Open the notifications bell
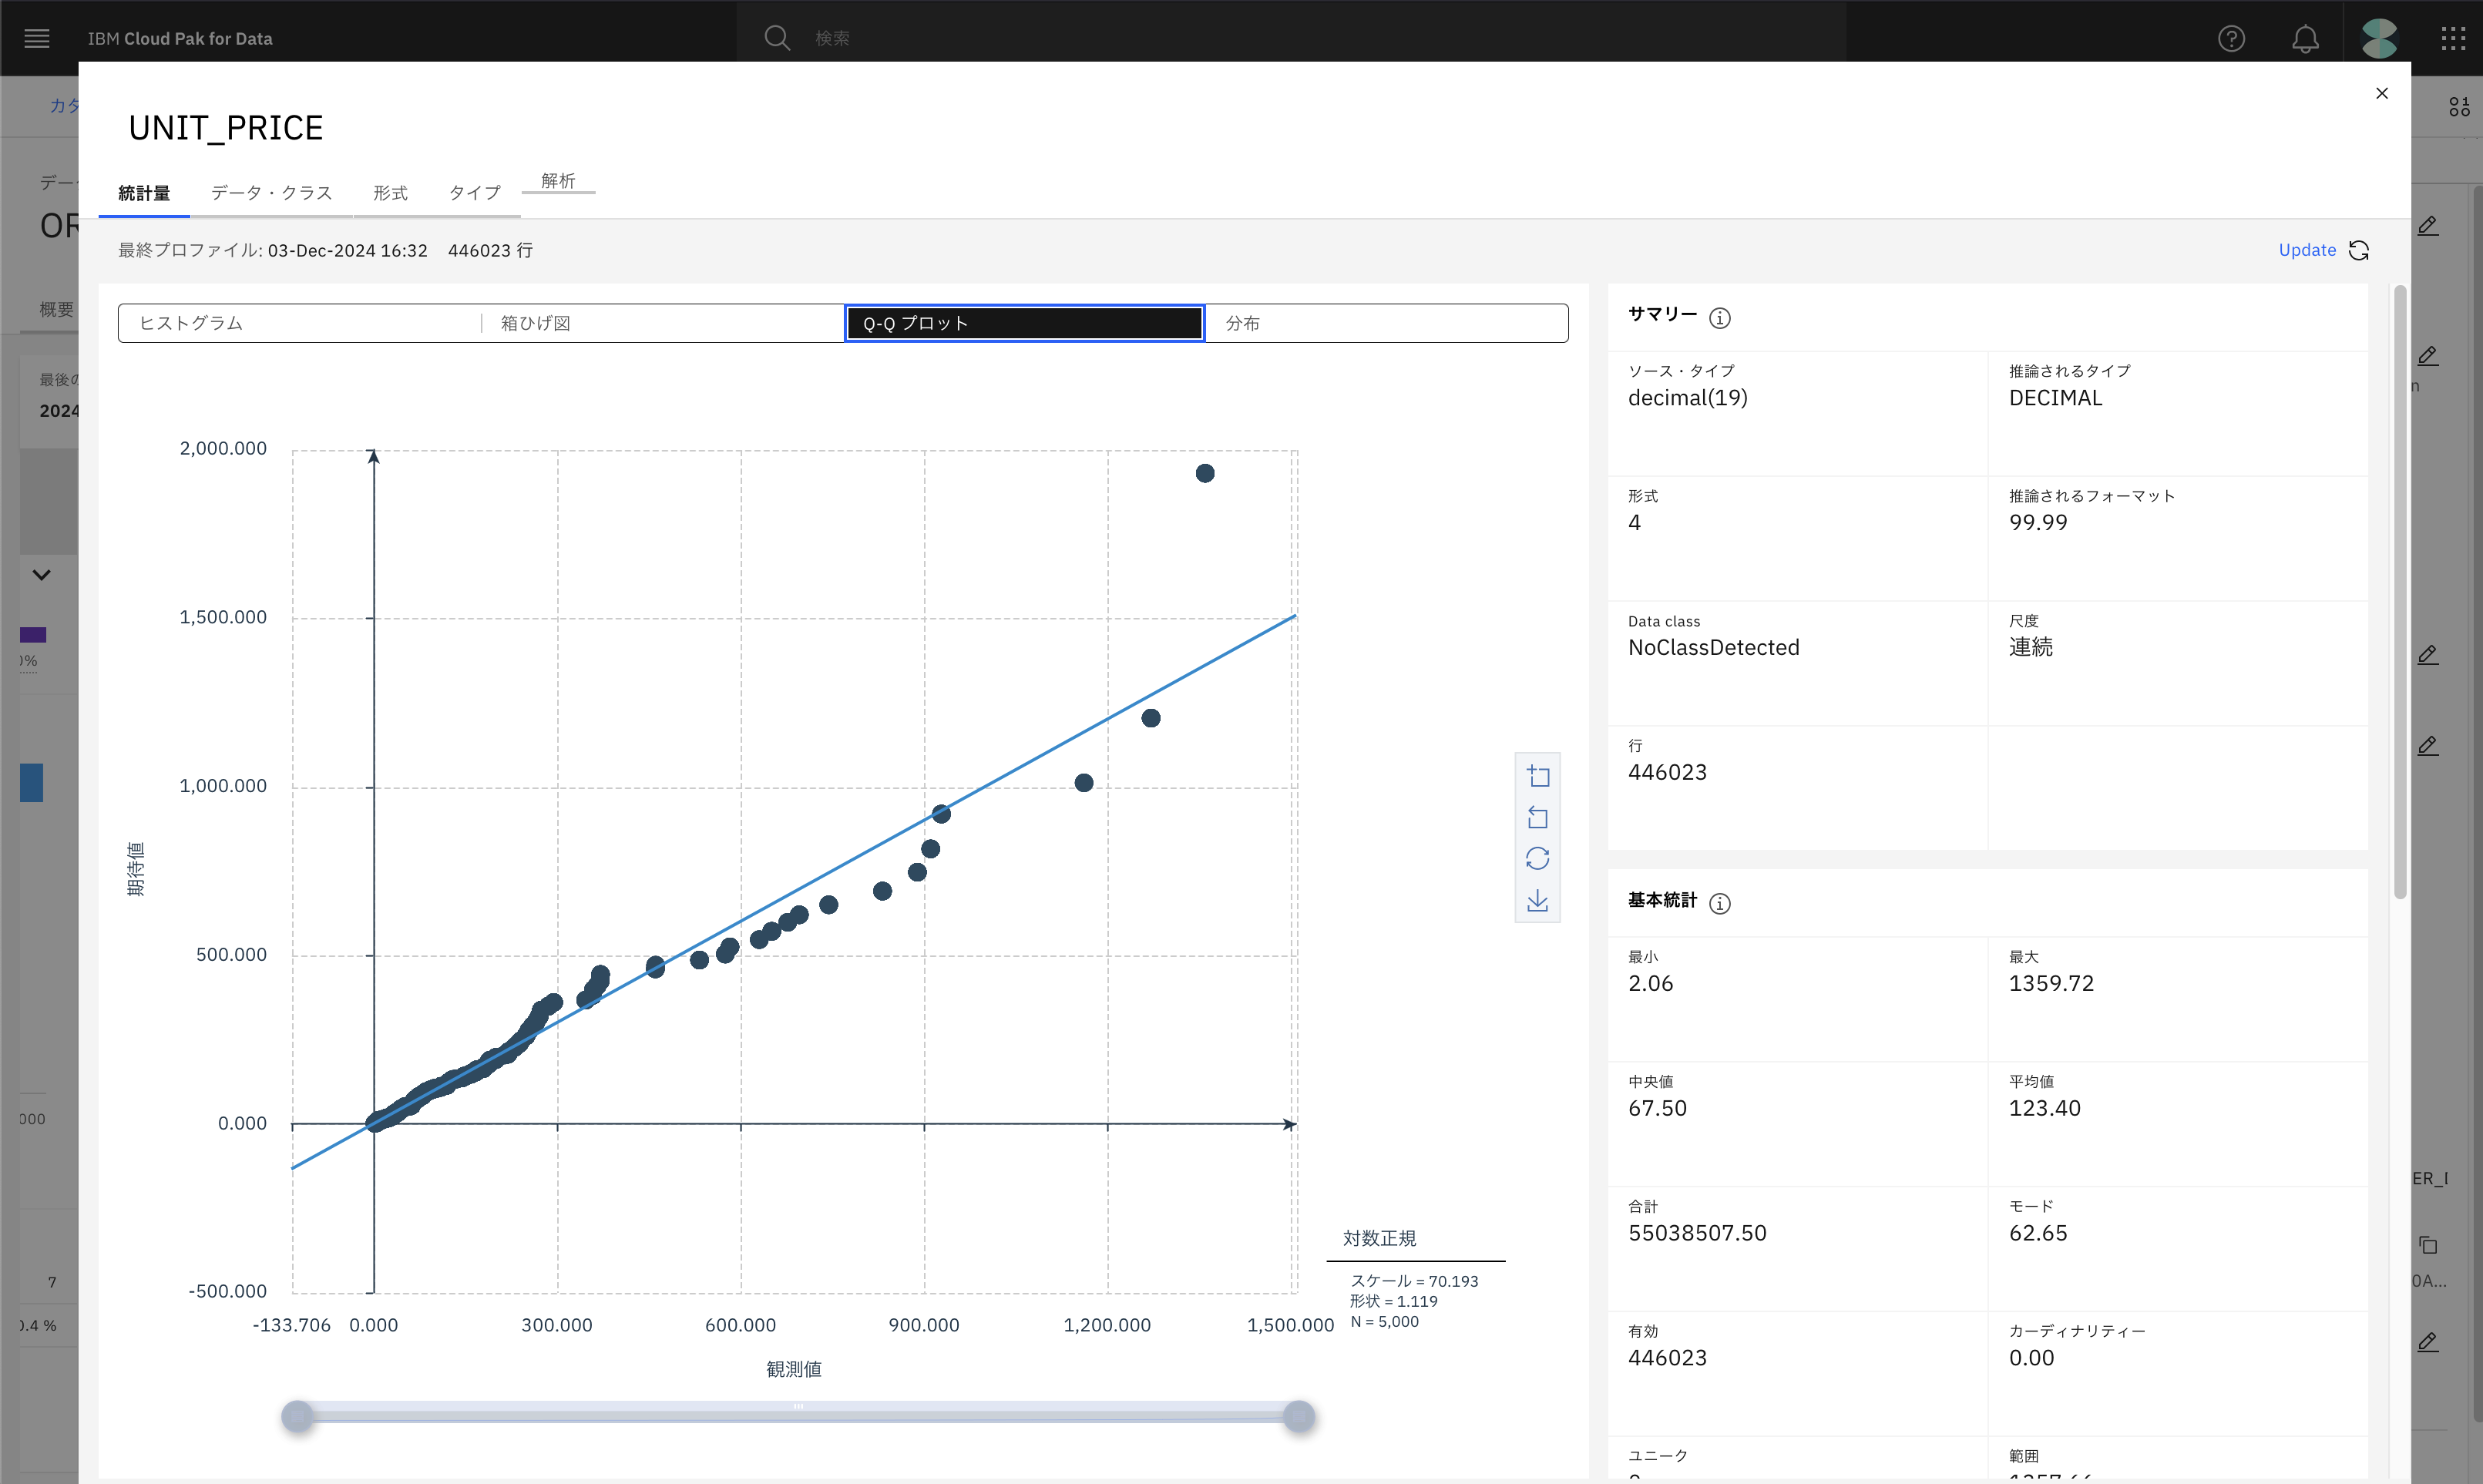Viewport: 2483px width, 1484px height. 2305,38
